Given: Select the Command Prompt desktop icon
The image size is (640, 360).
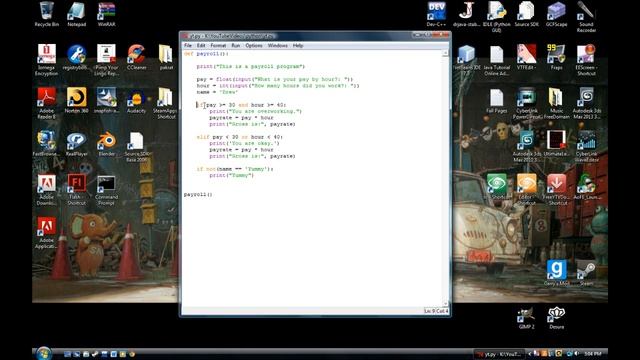Looking at the screenshot, I should 106,189.
